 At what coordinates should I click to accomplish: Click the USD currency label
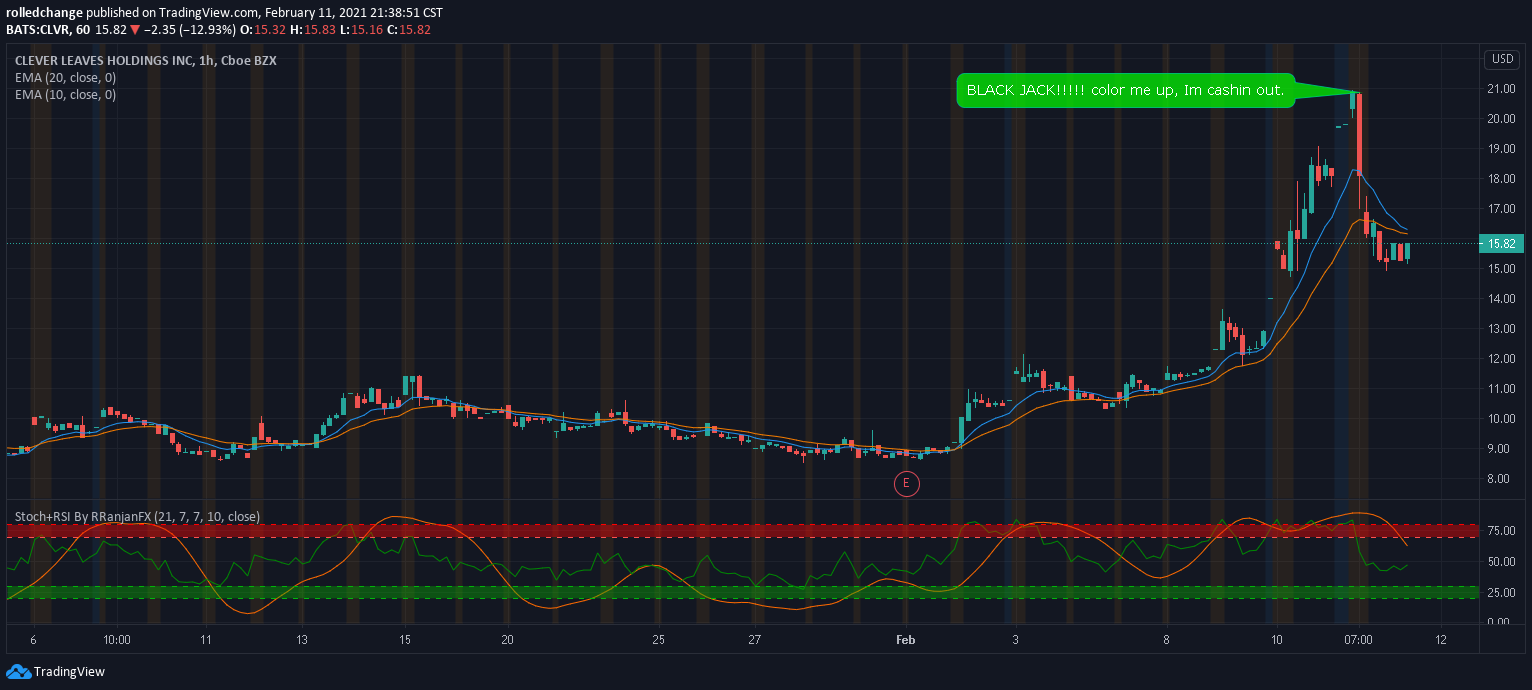click(x=1501, y=59)
